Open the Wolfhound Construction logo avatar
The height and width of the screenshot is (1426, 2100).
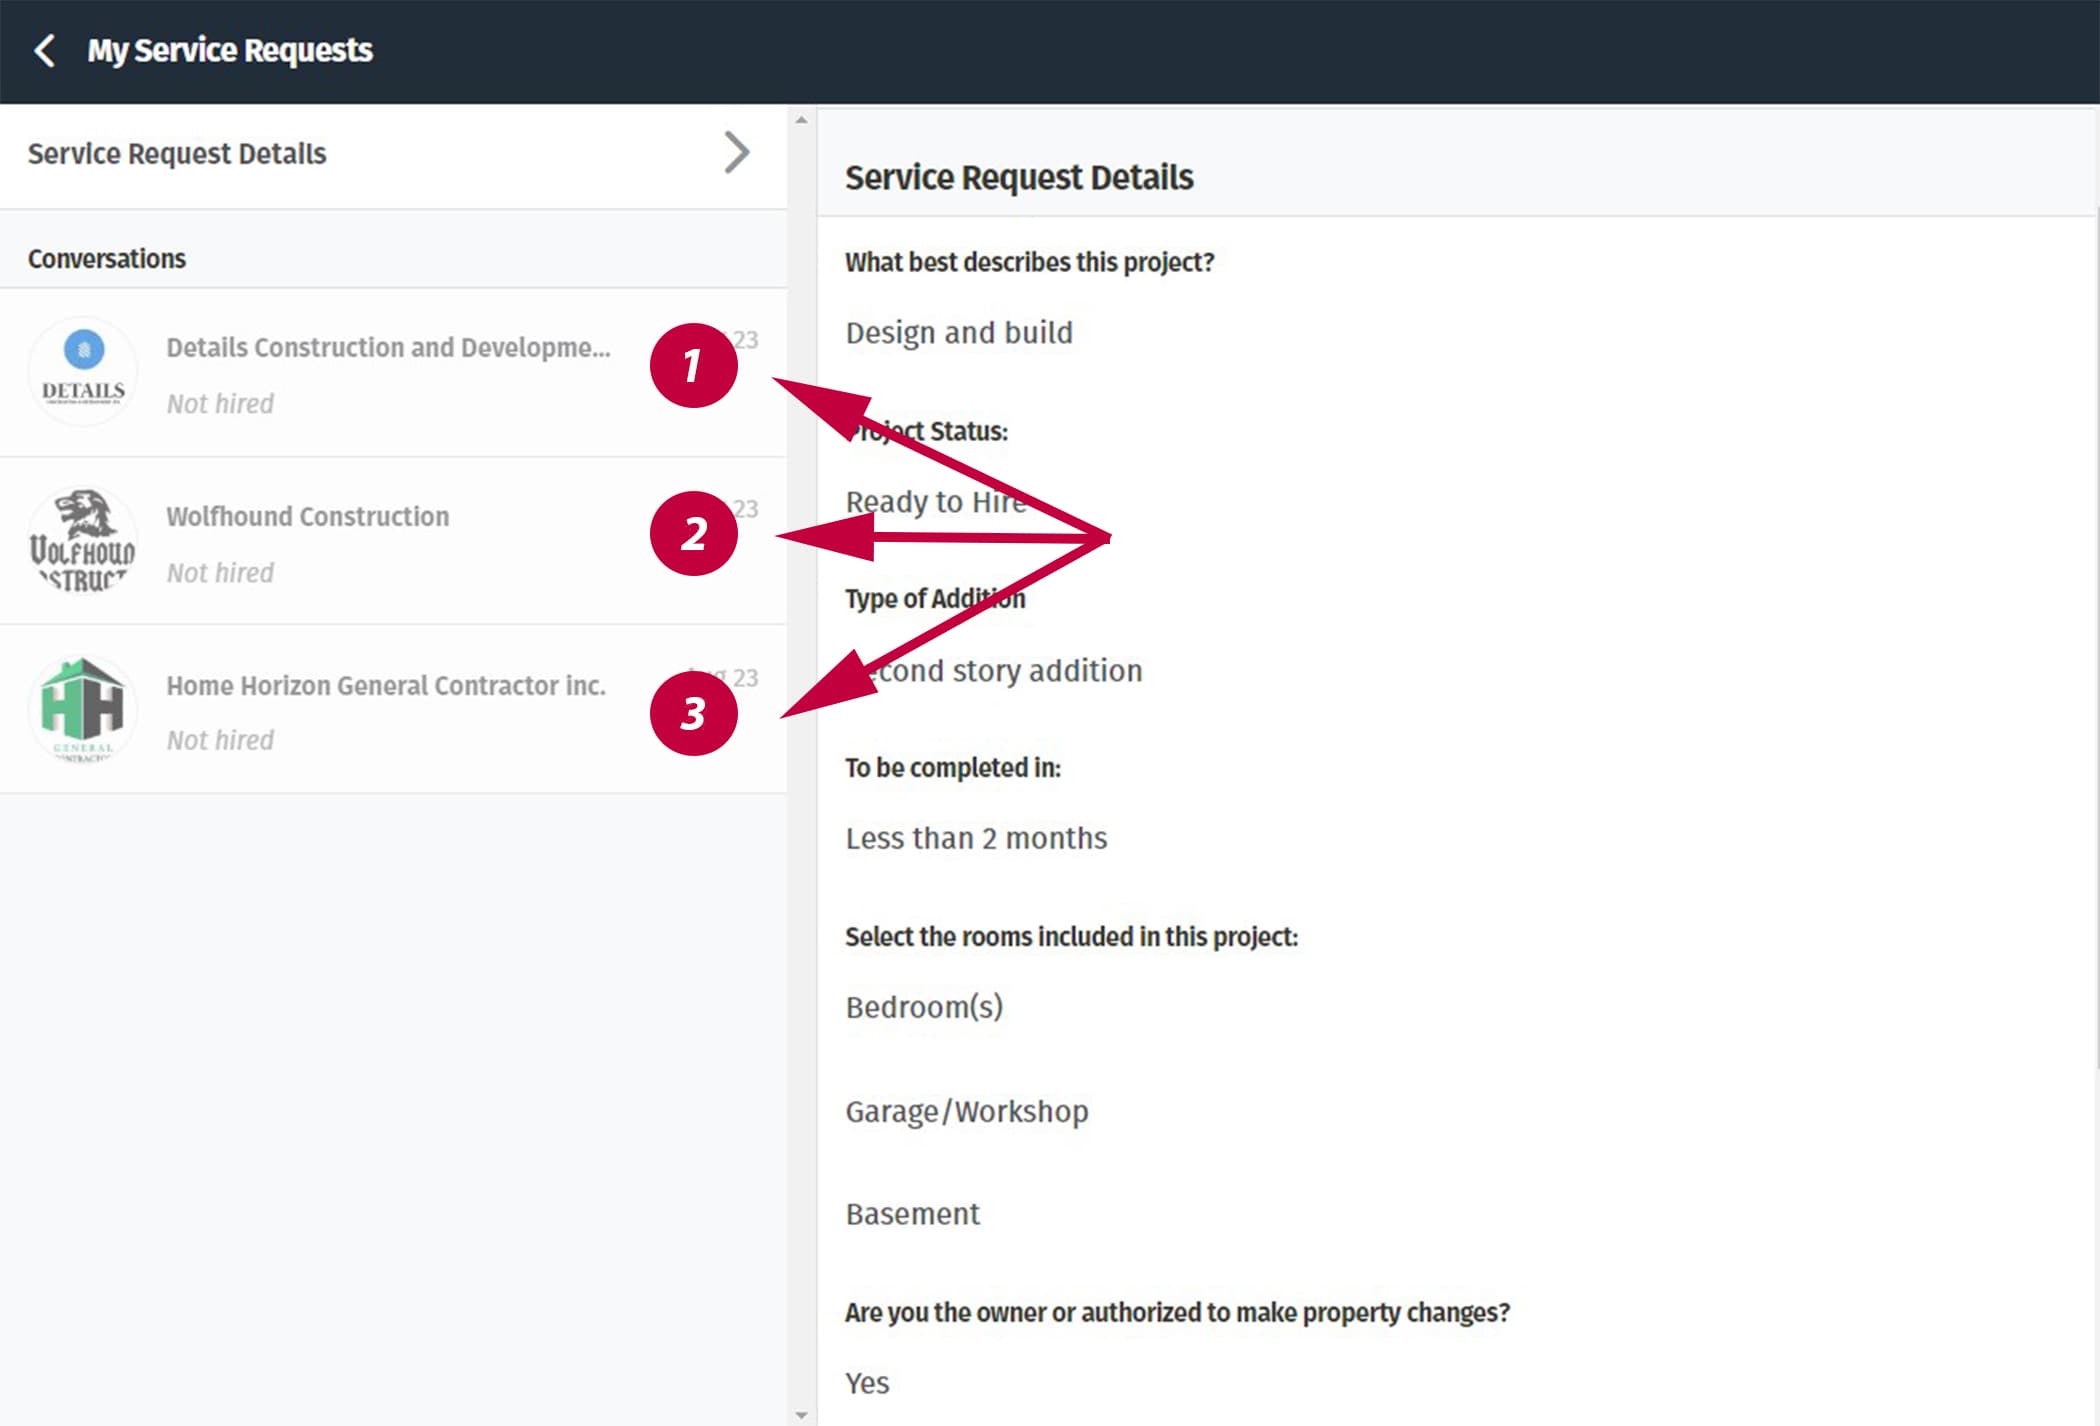point(83,541)
